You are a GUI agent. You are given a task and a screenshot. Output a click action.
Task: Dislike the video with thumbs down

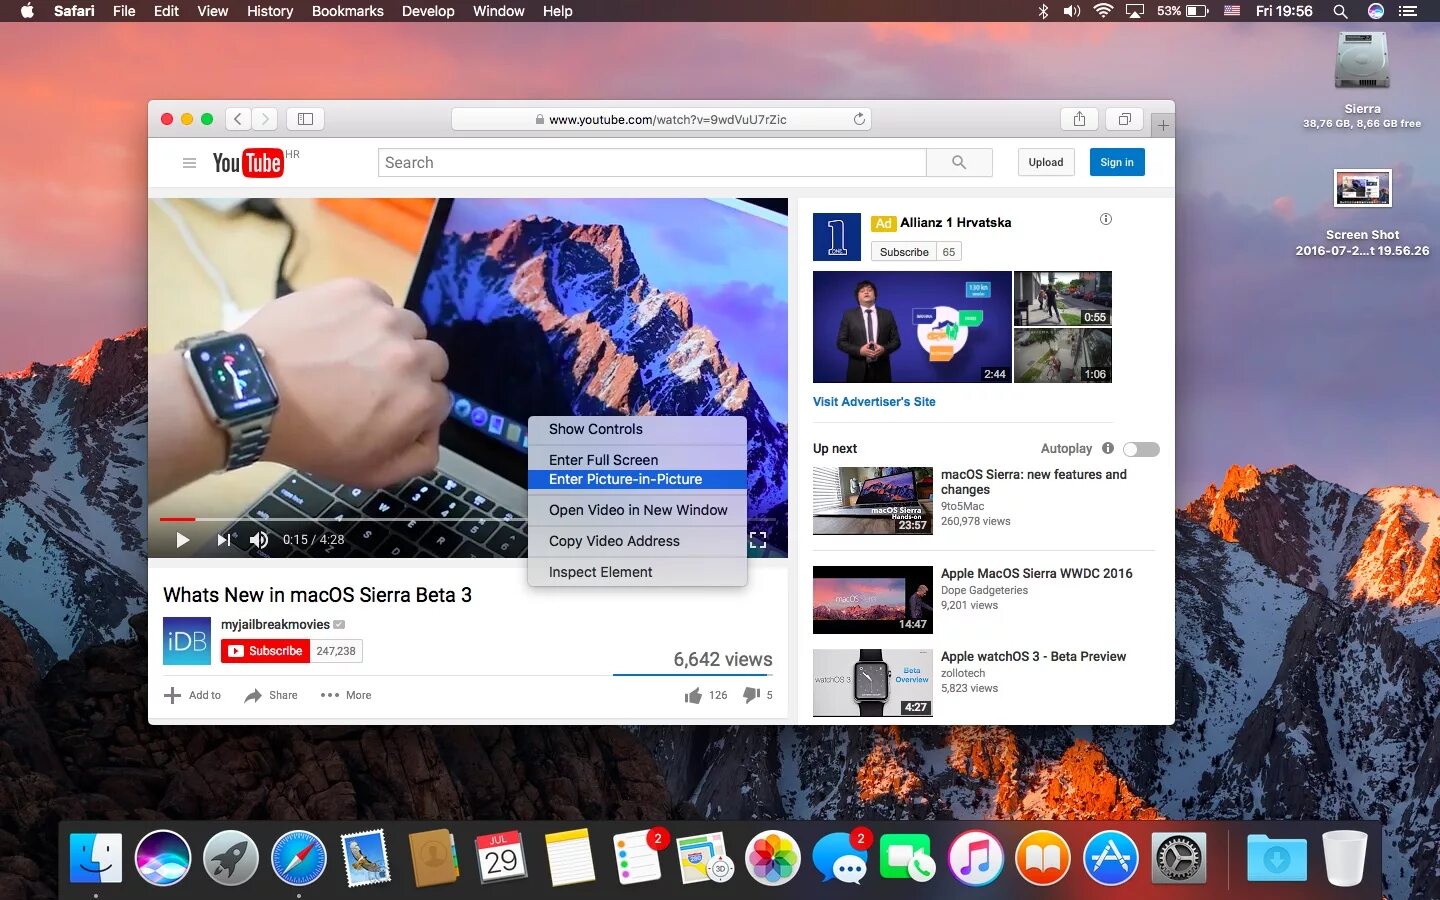(x=751, y=695)
